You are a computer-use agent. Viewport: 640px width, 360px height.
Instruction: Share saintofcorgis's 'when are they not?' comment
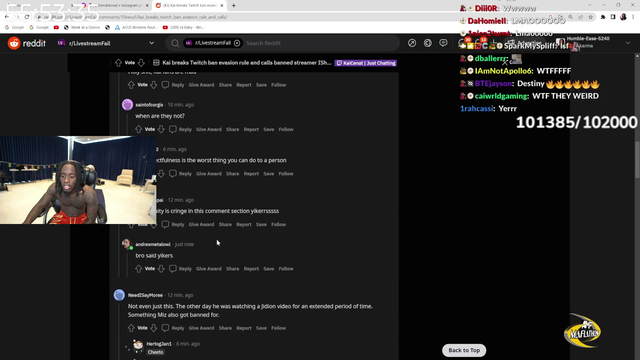(233, 129)
